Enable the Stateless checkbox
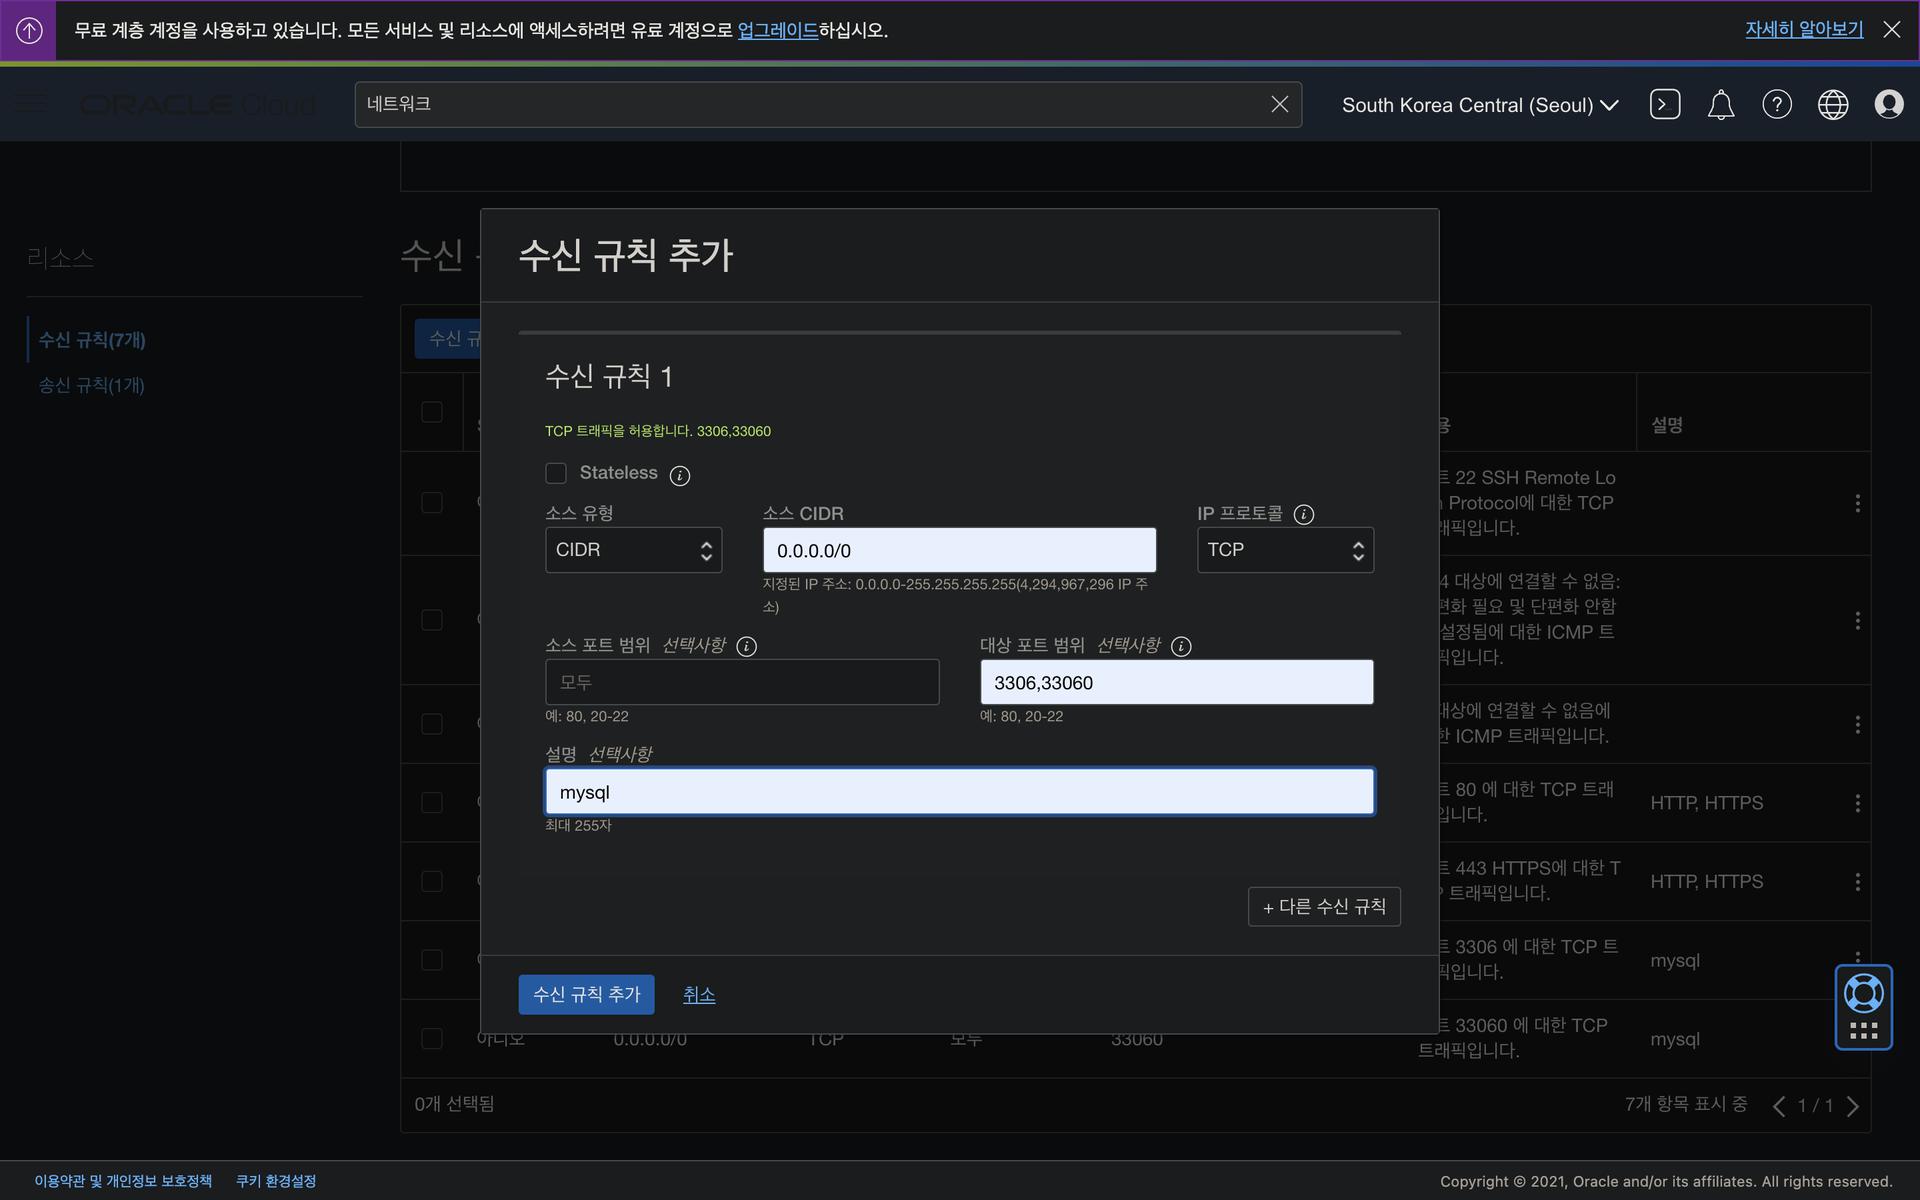1920x1200 pixels. coord(556,473)
